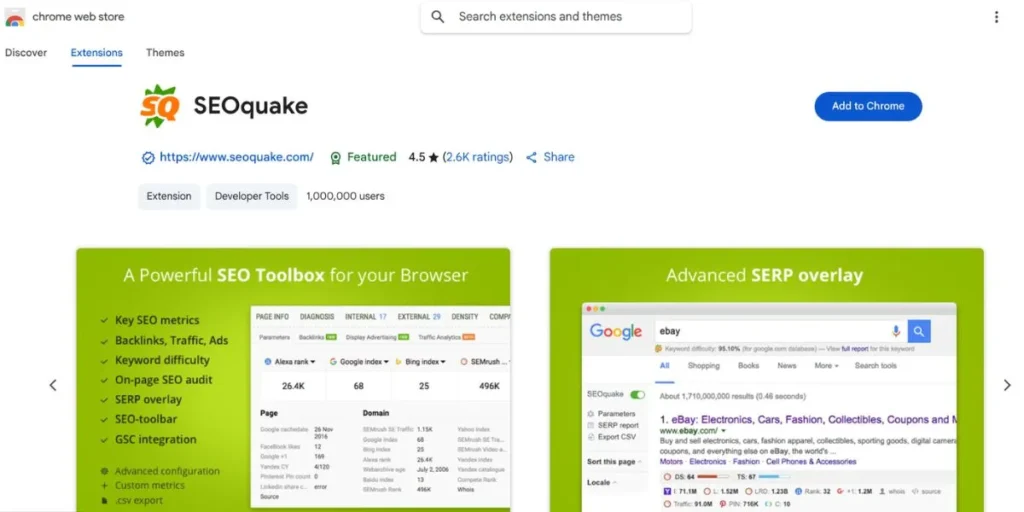The height and width of the screenshot is (512, 1024).
Task: Click the Share icon
Action: pos(532,157)
